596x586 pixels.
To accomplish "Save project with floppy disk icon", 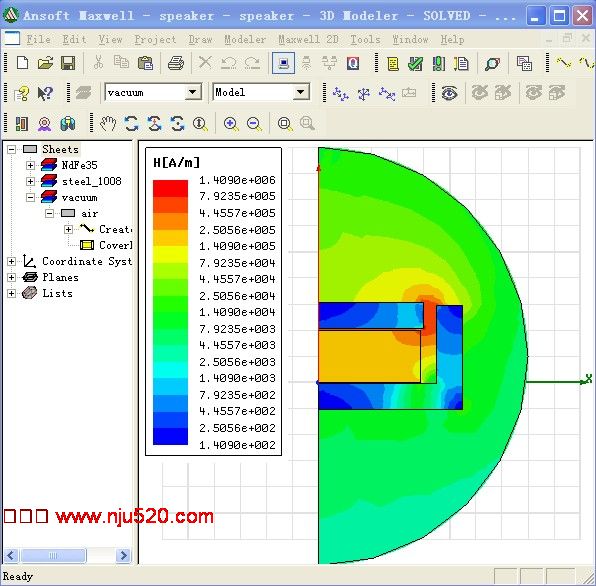I will point(68,63).
